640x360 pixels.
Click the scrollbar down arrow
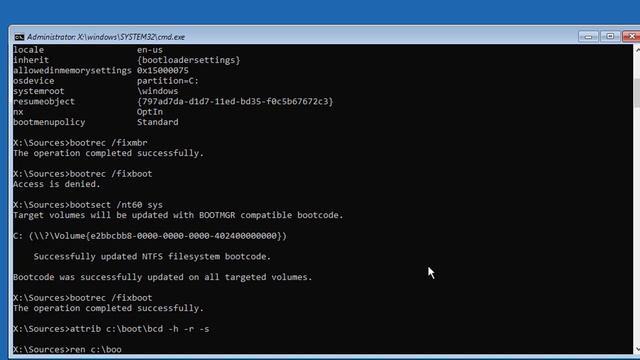pyautogui.click(x=637, y=349)
